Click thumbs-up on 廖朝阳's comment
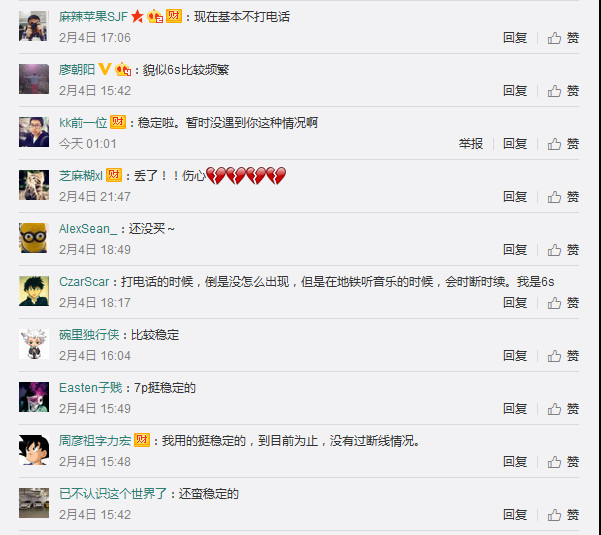601x535 pixels. pyautogui.click(x=563, y=91)
